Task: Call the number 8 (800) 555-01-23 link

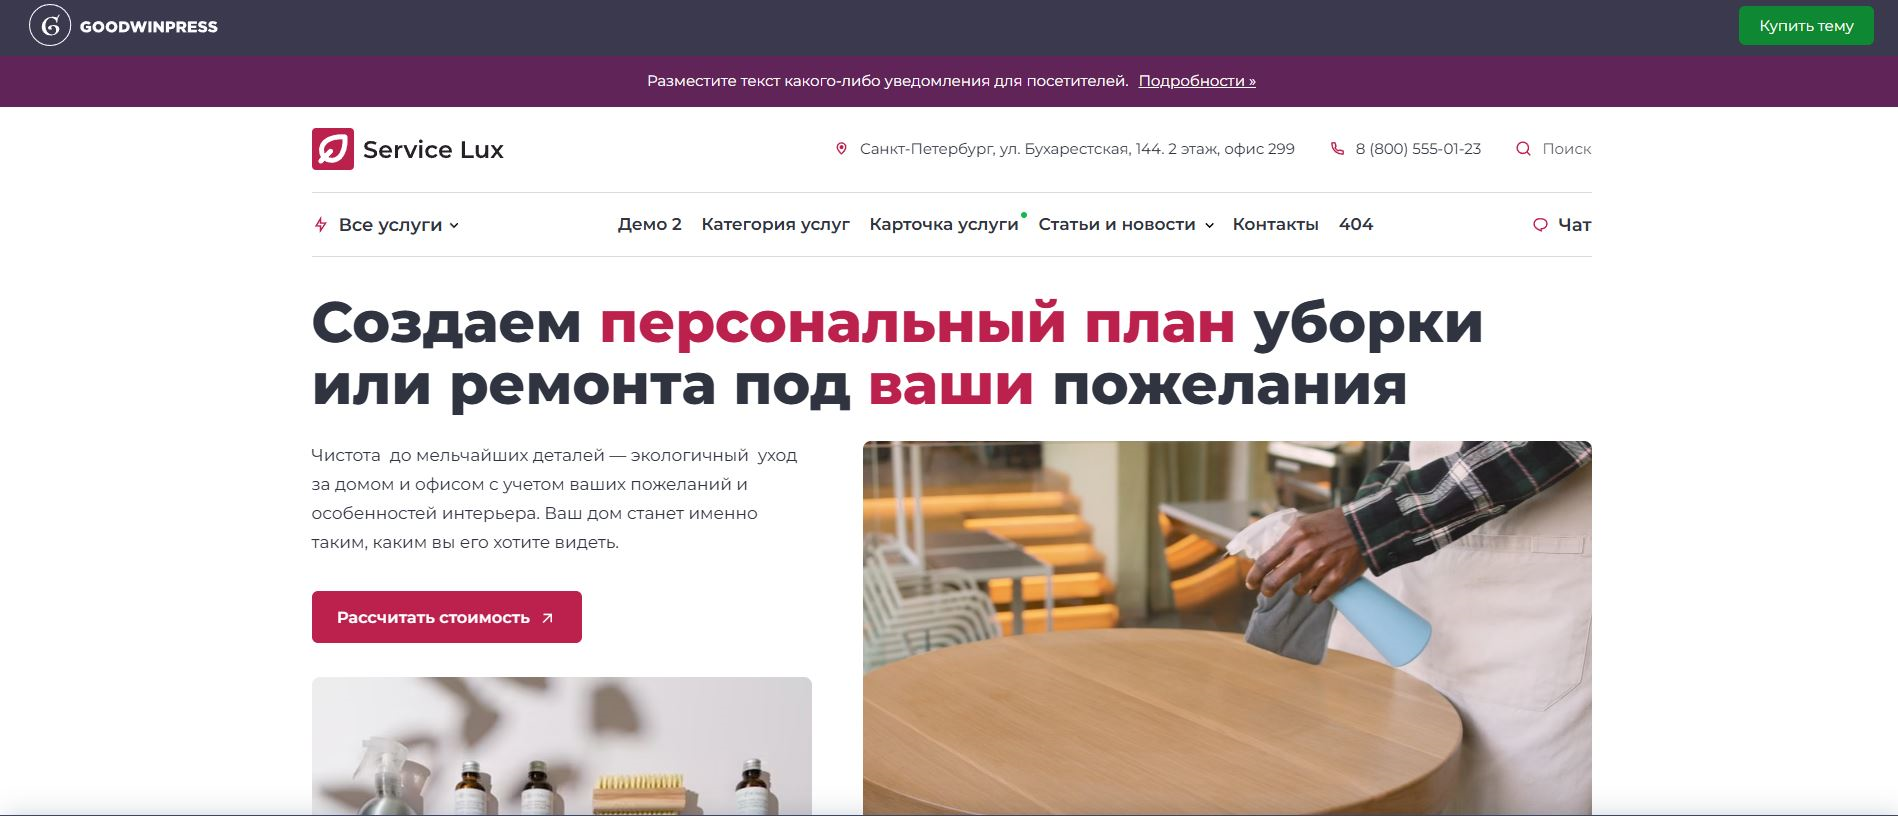Action: click(x=1418, y=149)
